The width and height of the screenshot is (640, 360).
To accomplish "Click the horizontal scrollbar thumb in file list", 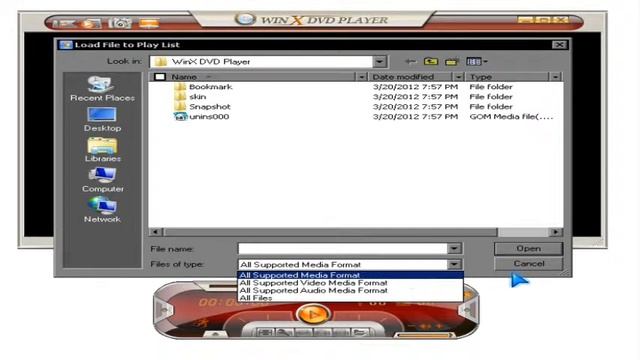I will coord(330,232).
